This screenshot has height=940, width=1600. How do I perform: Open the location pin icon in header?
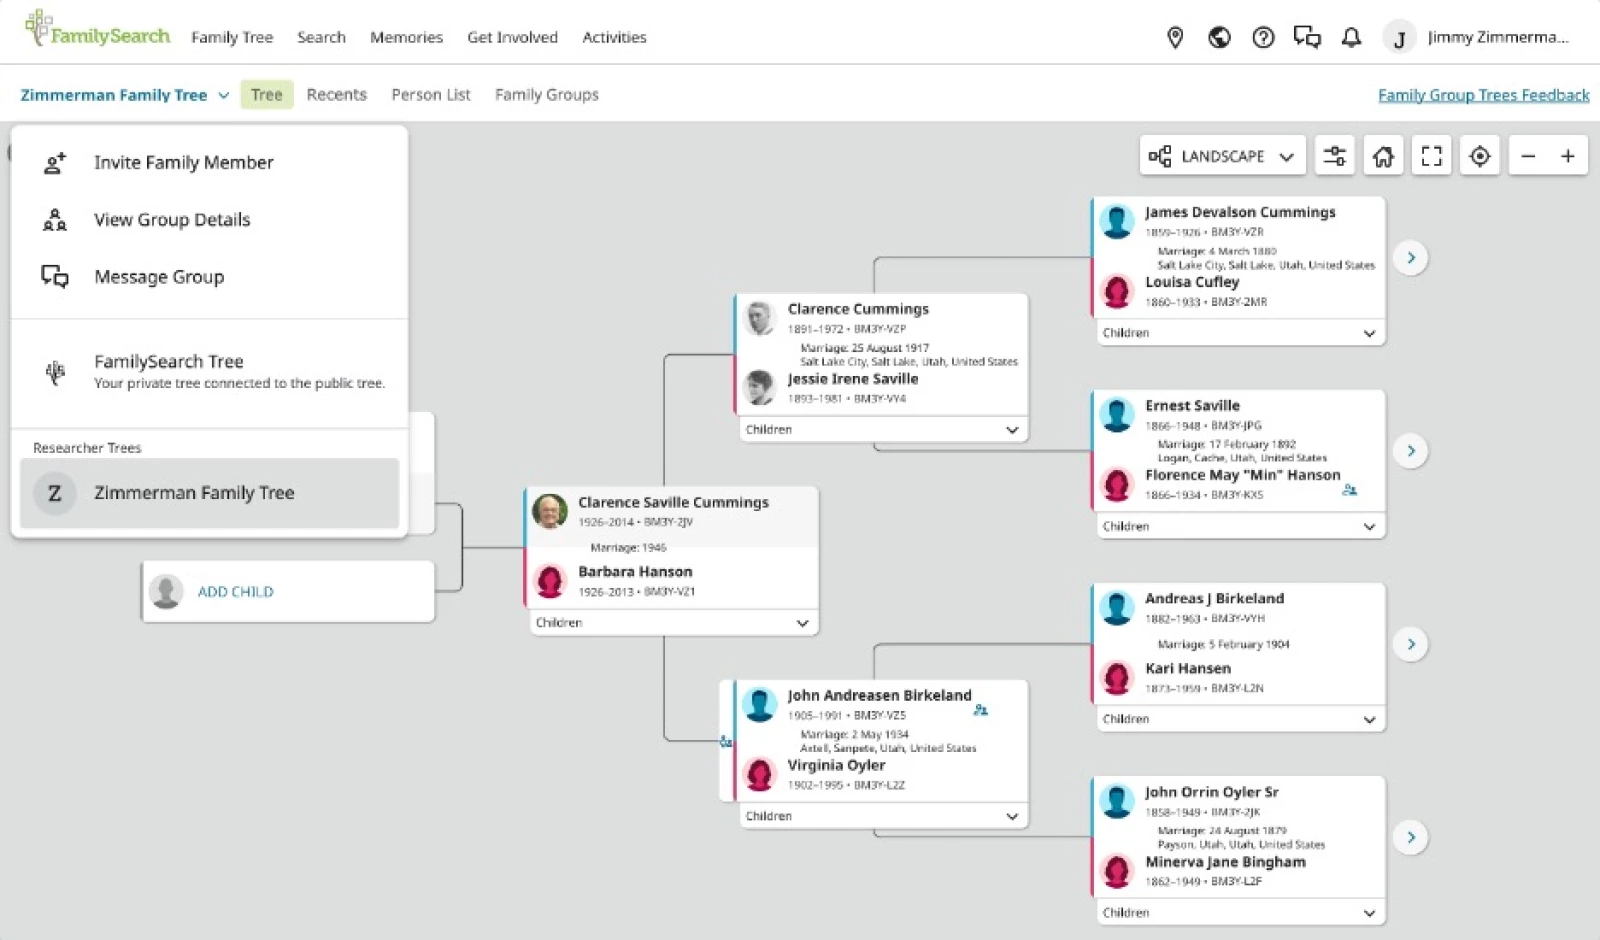[1175, 38]
